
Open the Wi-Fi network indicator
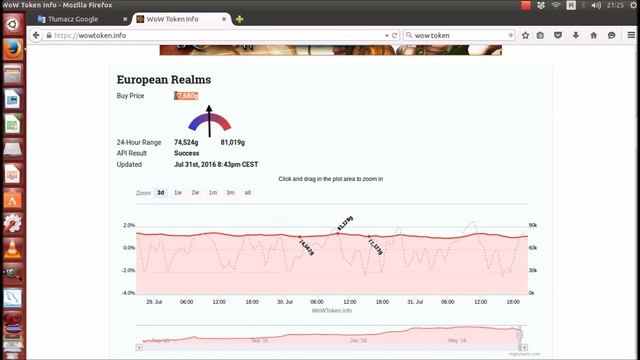[556, 5]
